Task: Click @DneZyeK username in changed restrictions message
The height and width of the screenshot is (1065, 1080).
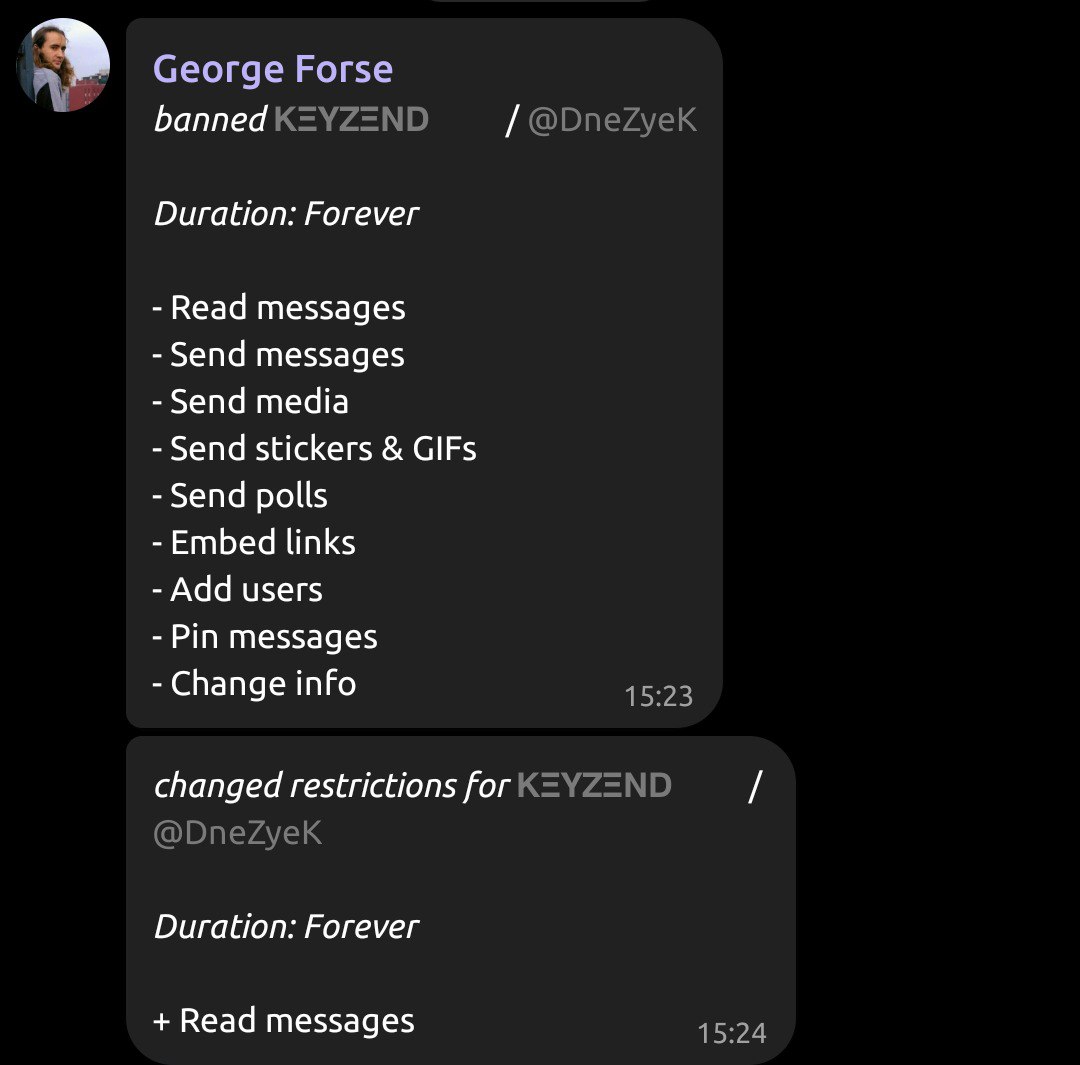Action: coord(238,832)
